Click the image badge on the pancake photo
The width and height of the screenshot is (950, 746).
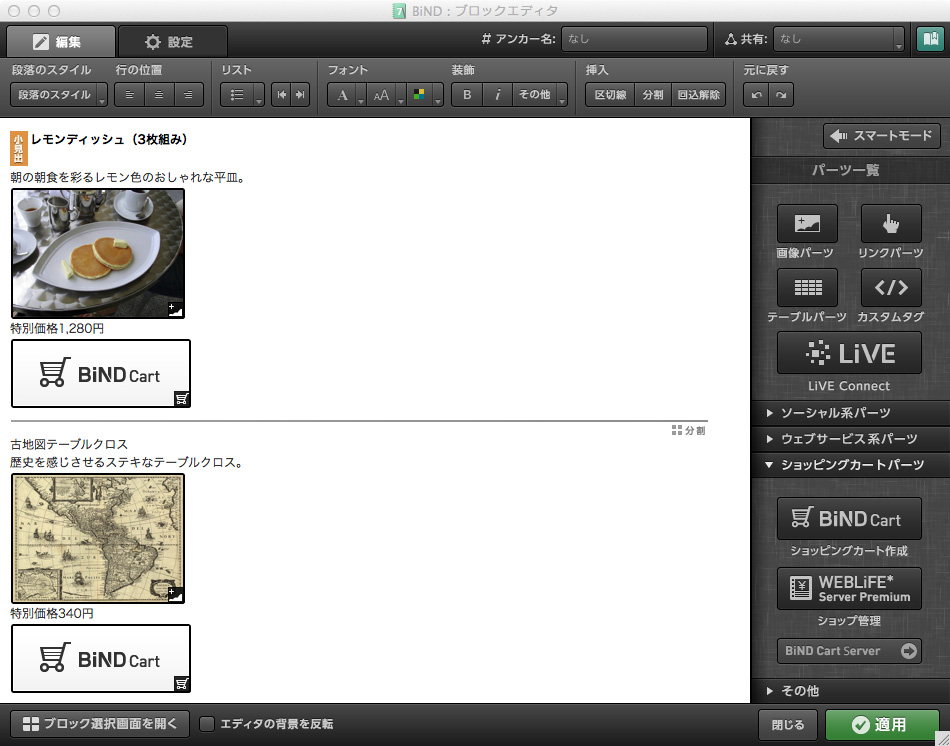pyautogui.click(x=175, y=310)
